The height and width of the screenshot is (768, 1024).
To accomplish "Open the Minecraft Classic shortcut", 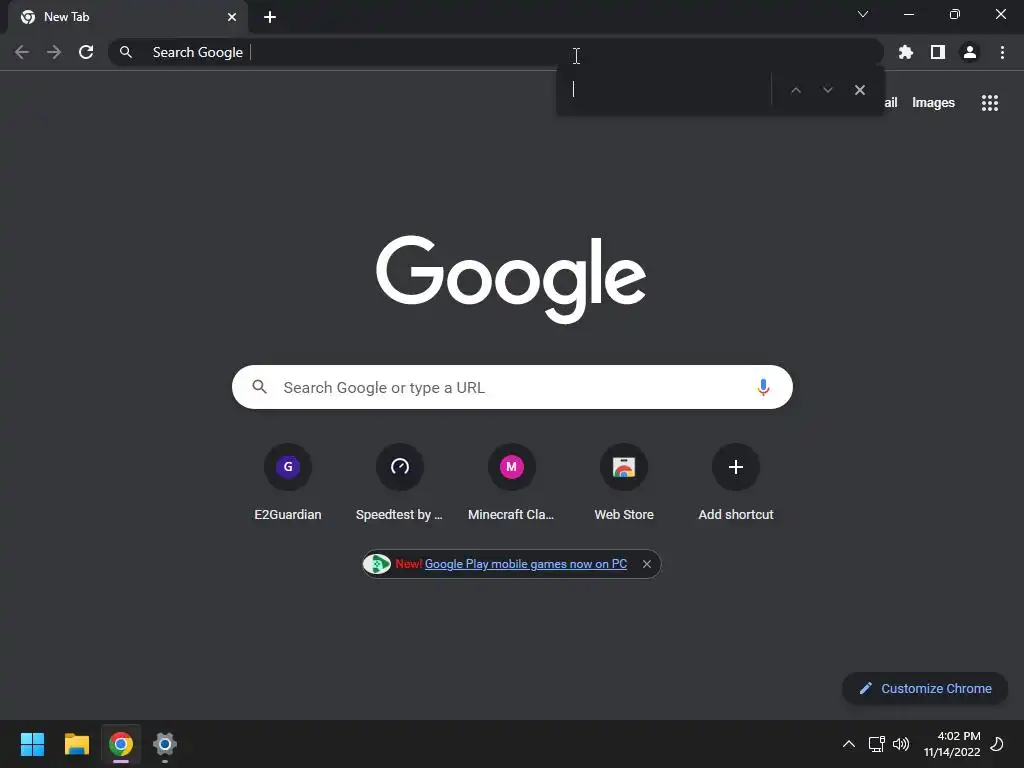I will point(511,483).
